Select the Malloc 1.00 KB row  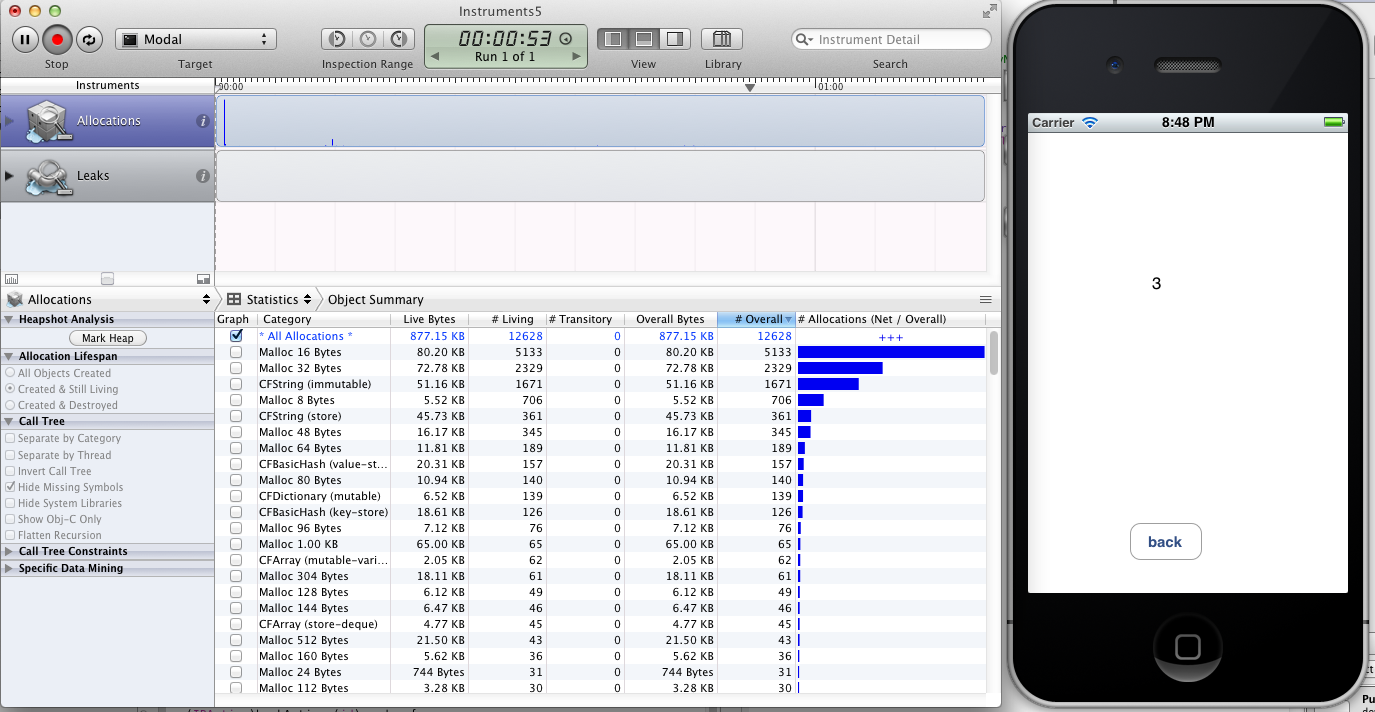point(601,544)
